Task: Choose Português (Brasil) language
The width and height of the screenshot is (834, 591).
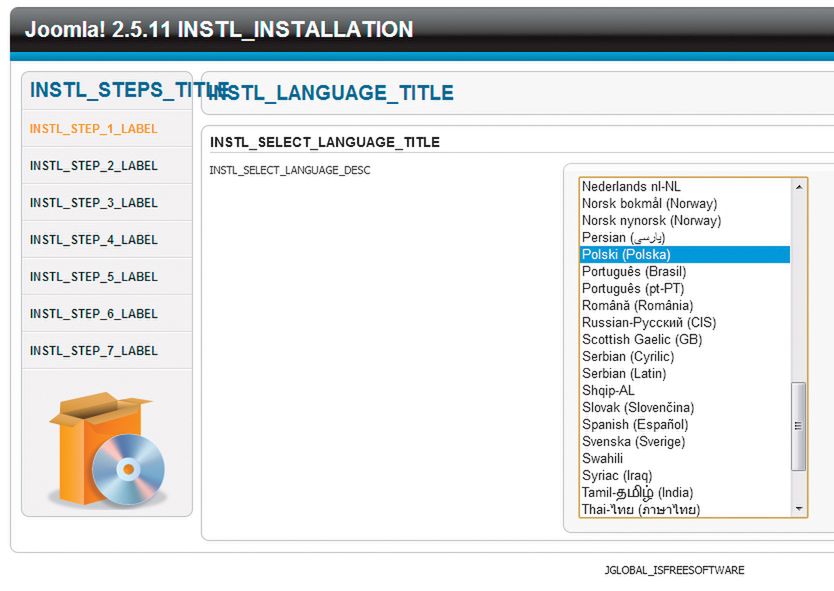Action: click(684, 271)
